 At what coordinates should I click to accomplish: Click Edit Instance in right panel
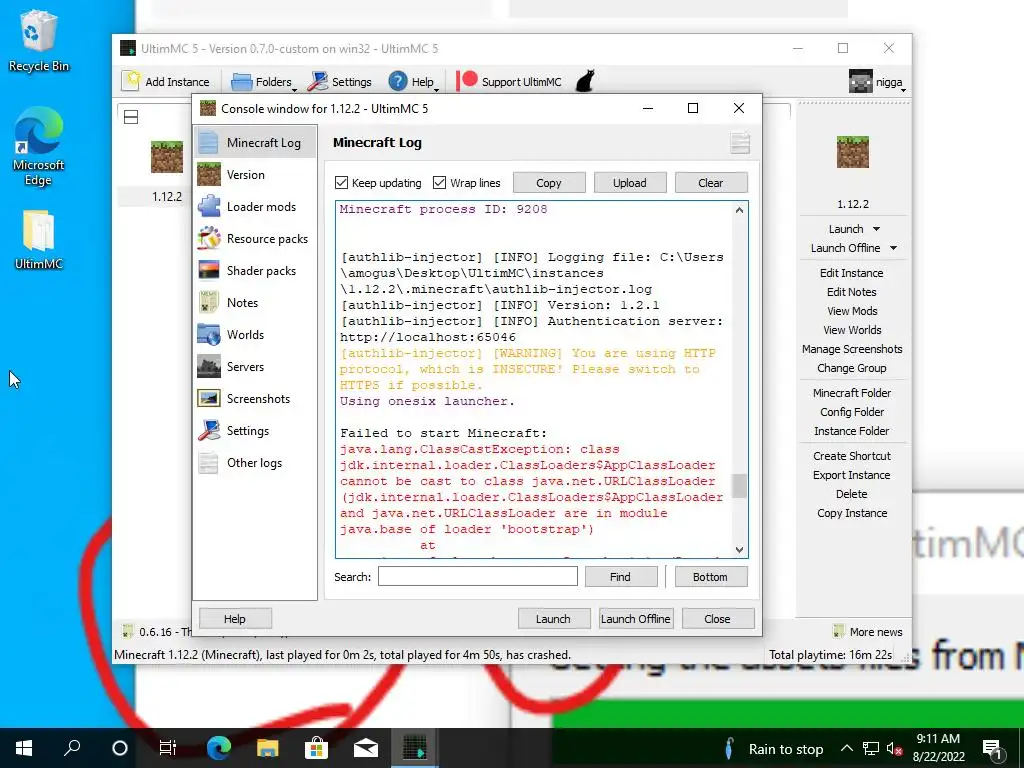pyautogui.click(x=851, y=273)
